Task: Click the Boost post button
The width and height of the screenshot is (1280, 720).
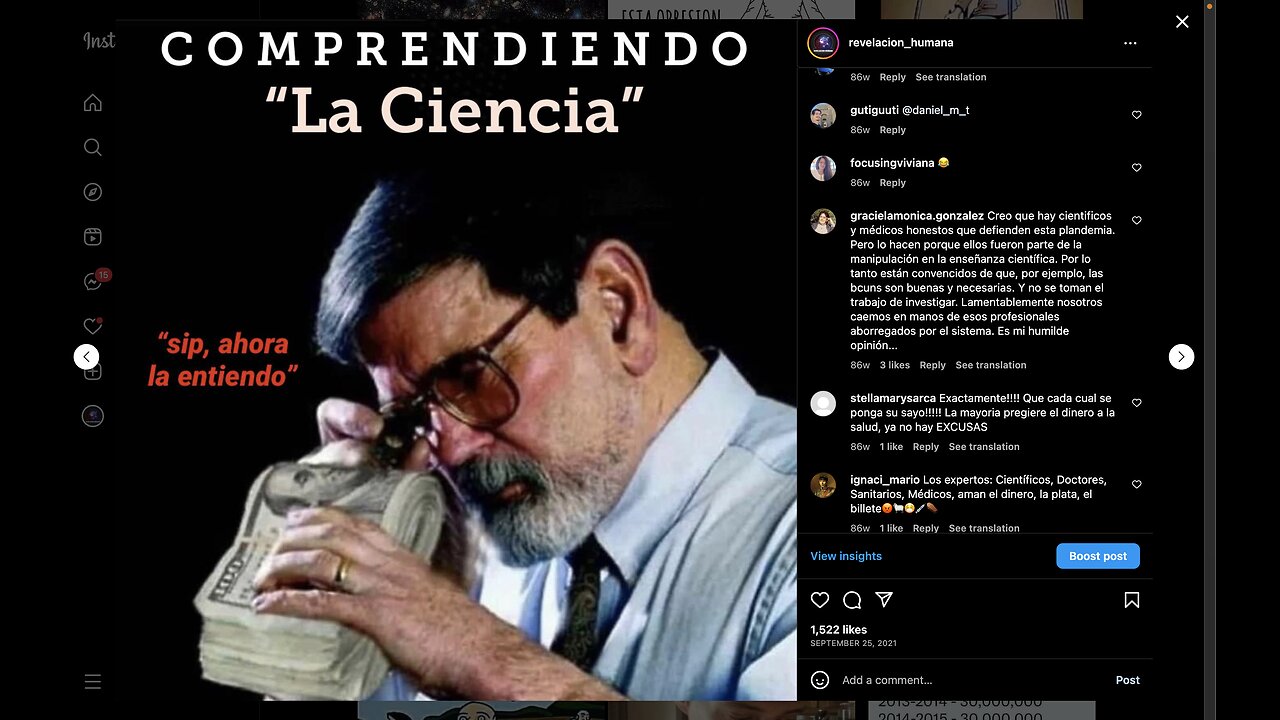Action: (1098, 556)
